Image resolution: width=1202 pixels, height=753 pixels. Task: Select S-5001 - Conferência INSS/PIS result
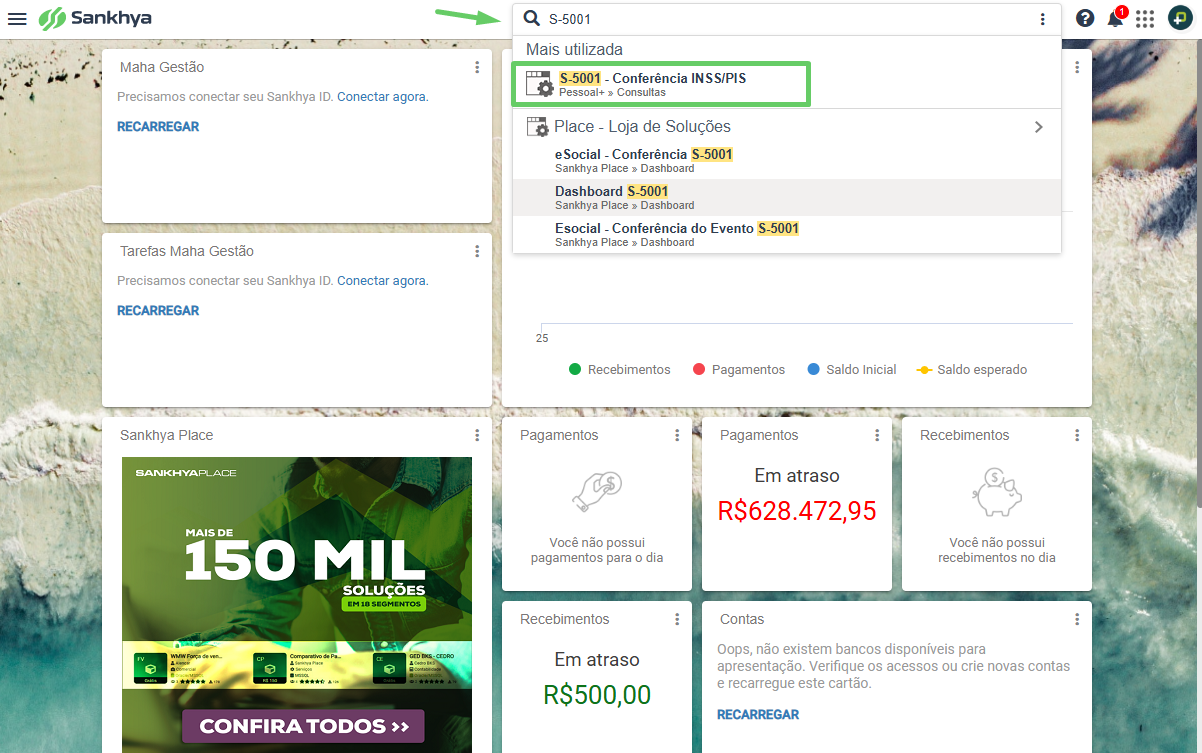click(660, 84)
